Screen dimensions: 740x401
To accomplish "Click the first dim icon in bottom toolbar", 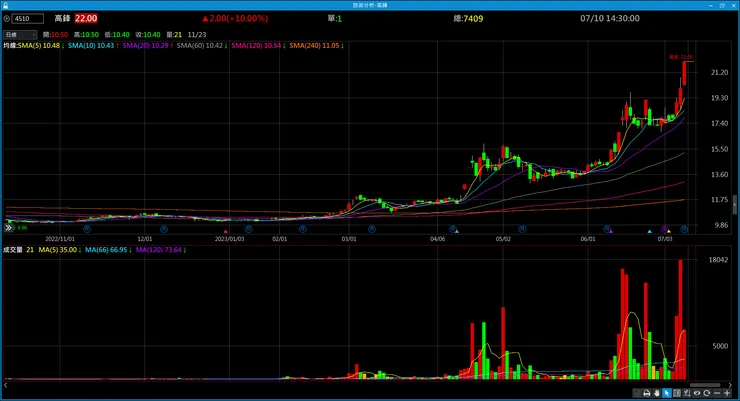I will click(x=637, y=393).
